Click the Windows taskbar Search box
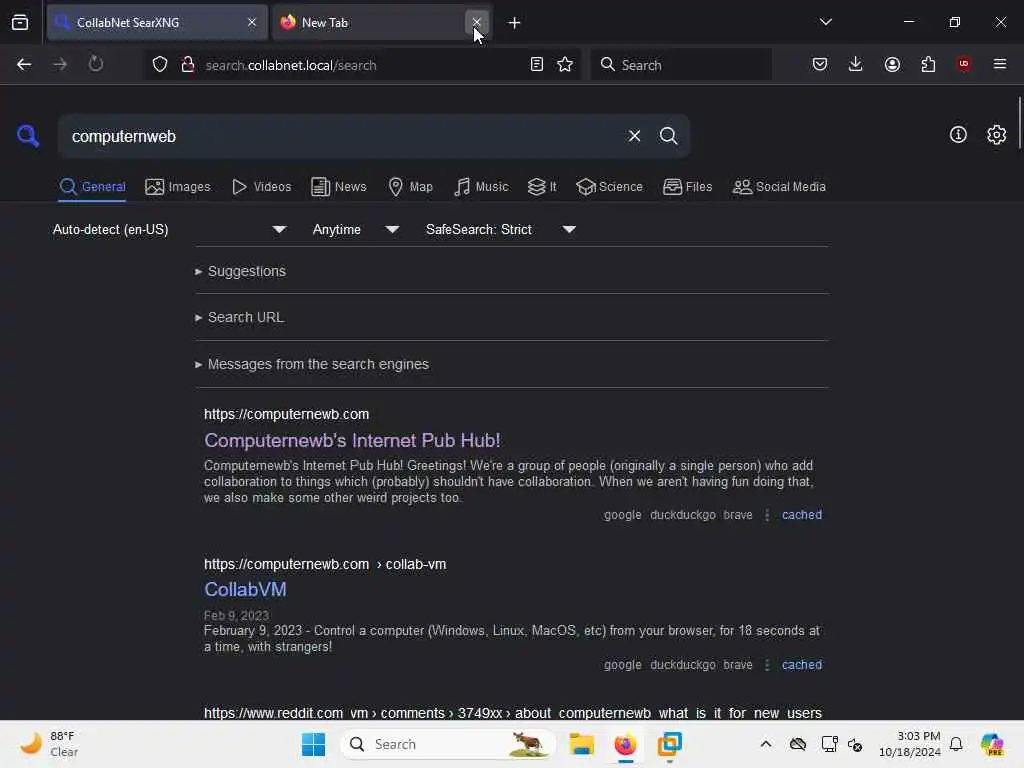The image size is (1024, 768). (x=447, y=744)
